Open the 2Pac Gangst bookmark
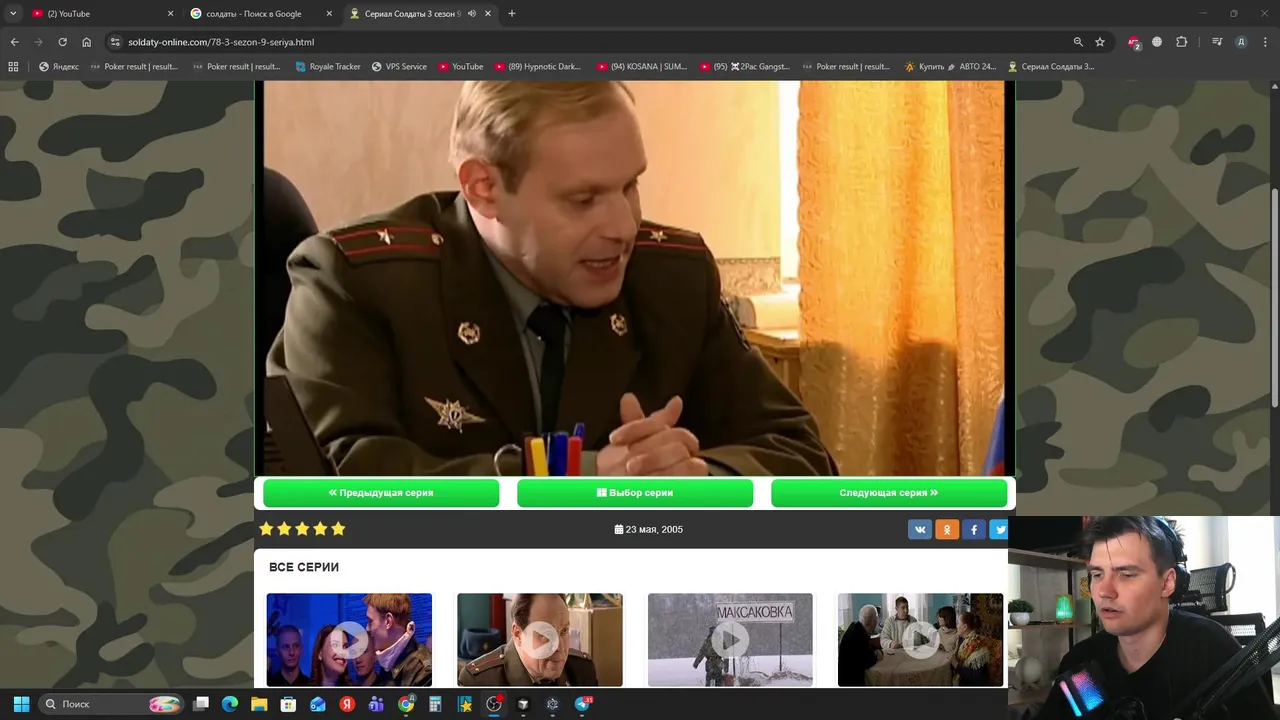Screen dimensions: 1280x720 point(745,67)
